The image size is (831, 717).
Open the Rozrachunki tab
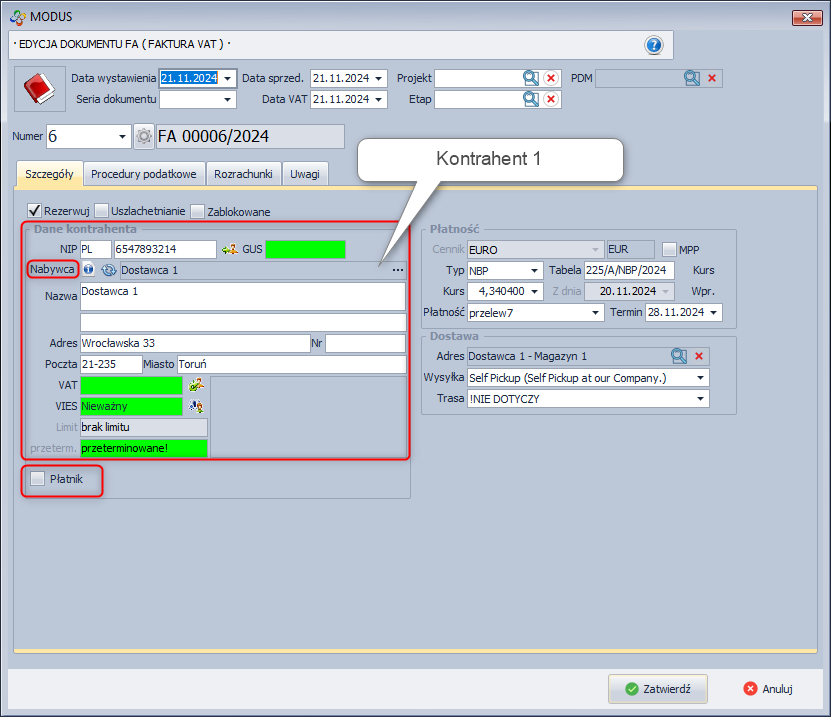(244, 173)
